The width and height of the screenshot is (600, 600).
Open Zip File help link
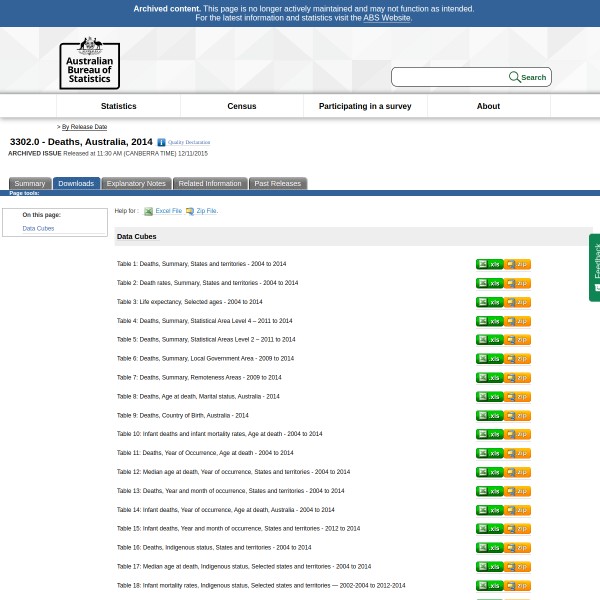click(206, 211)
